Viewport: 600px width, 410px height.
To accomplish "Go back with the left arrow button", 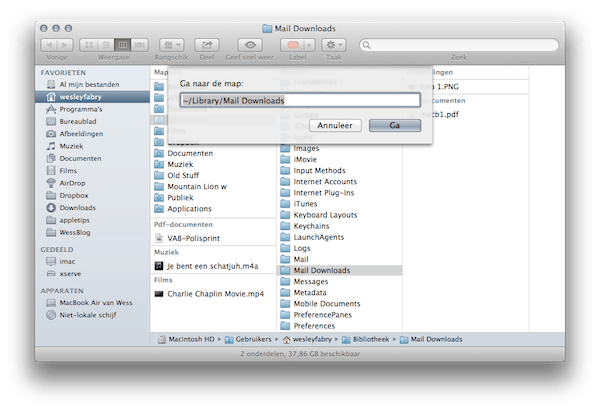I will tap(49, 45).
